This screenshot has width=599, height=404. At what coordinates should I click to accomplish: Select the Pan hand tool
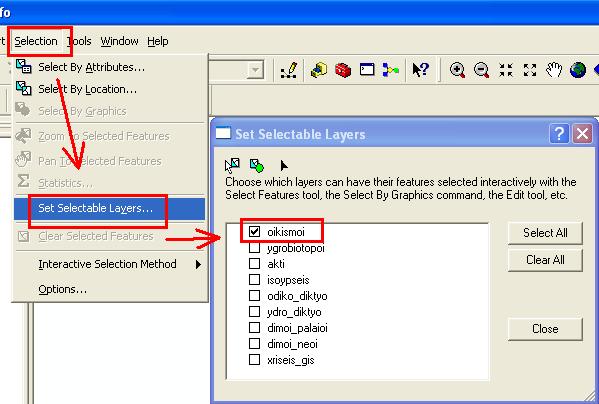point(554,70)
